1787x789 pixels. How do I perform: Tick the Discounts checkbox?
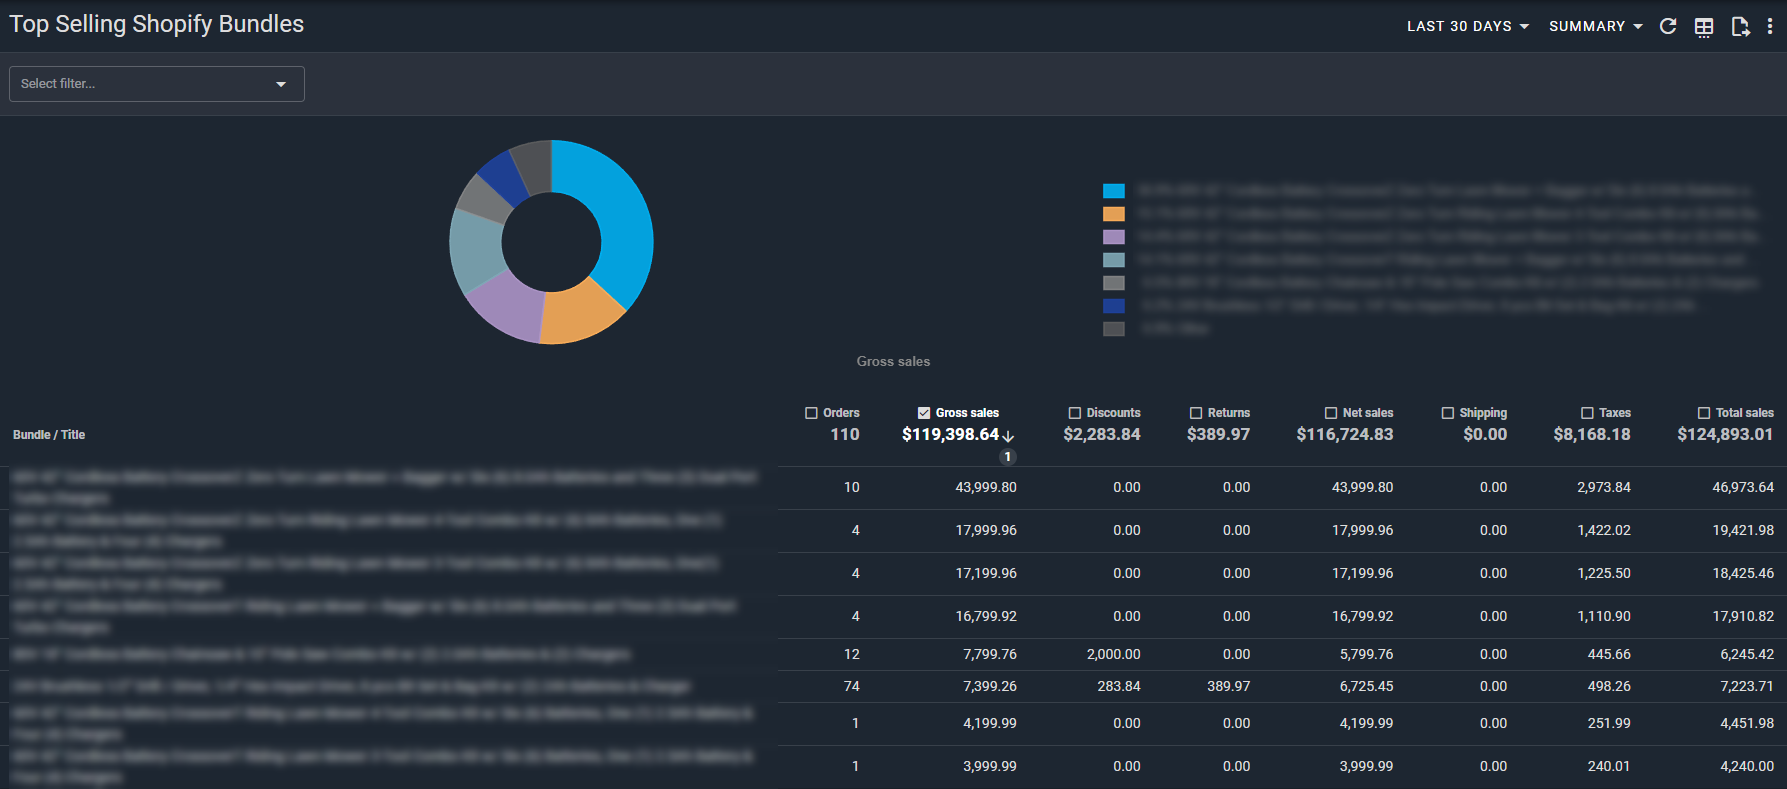tap(1075, 413)
